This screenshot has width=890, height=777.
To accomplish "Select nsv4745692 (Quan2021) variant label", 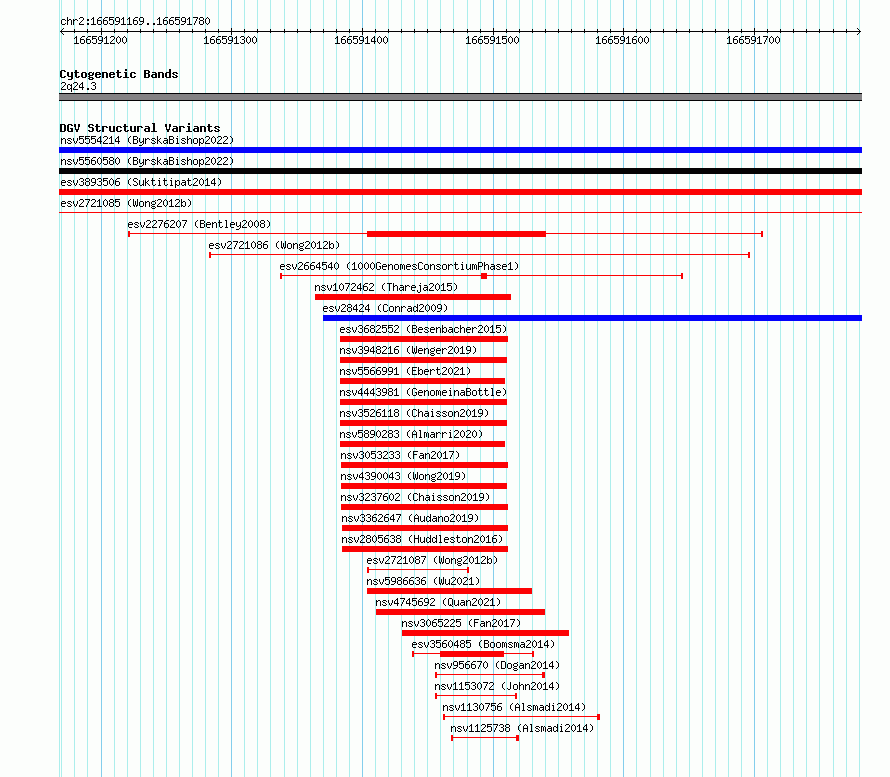I will point(438,602).
